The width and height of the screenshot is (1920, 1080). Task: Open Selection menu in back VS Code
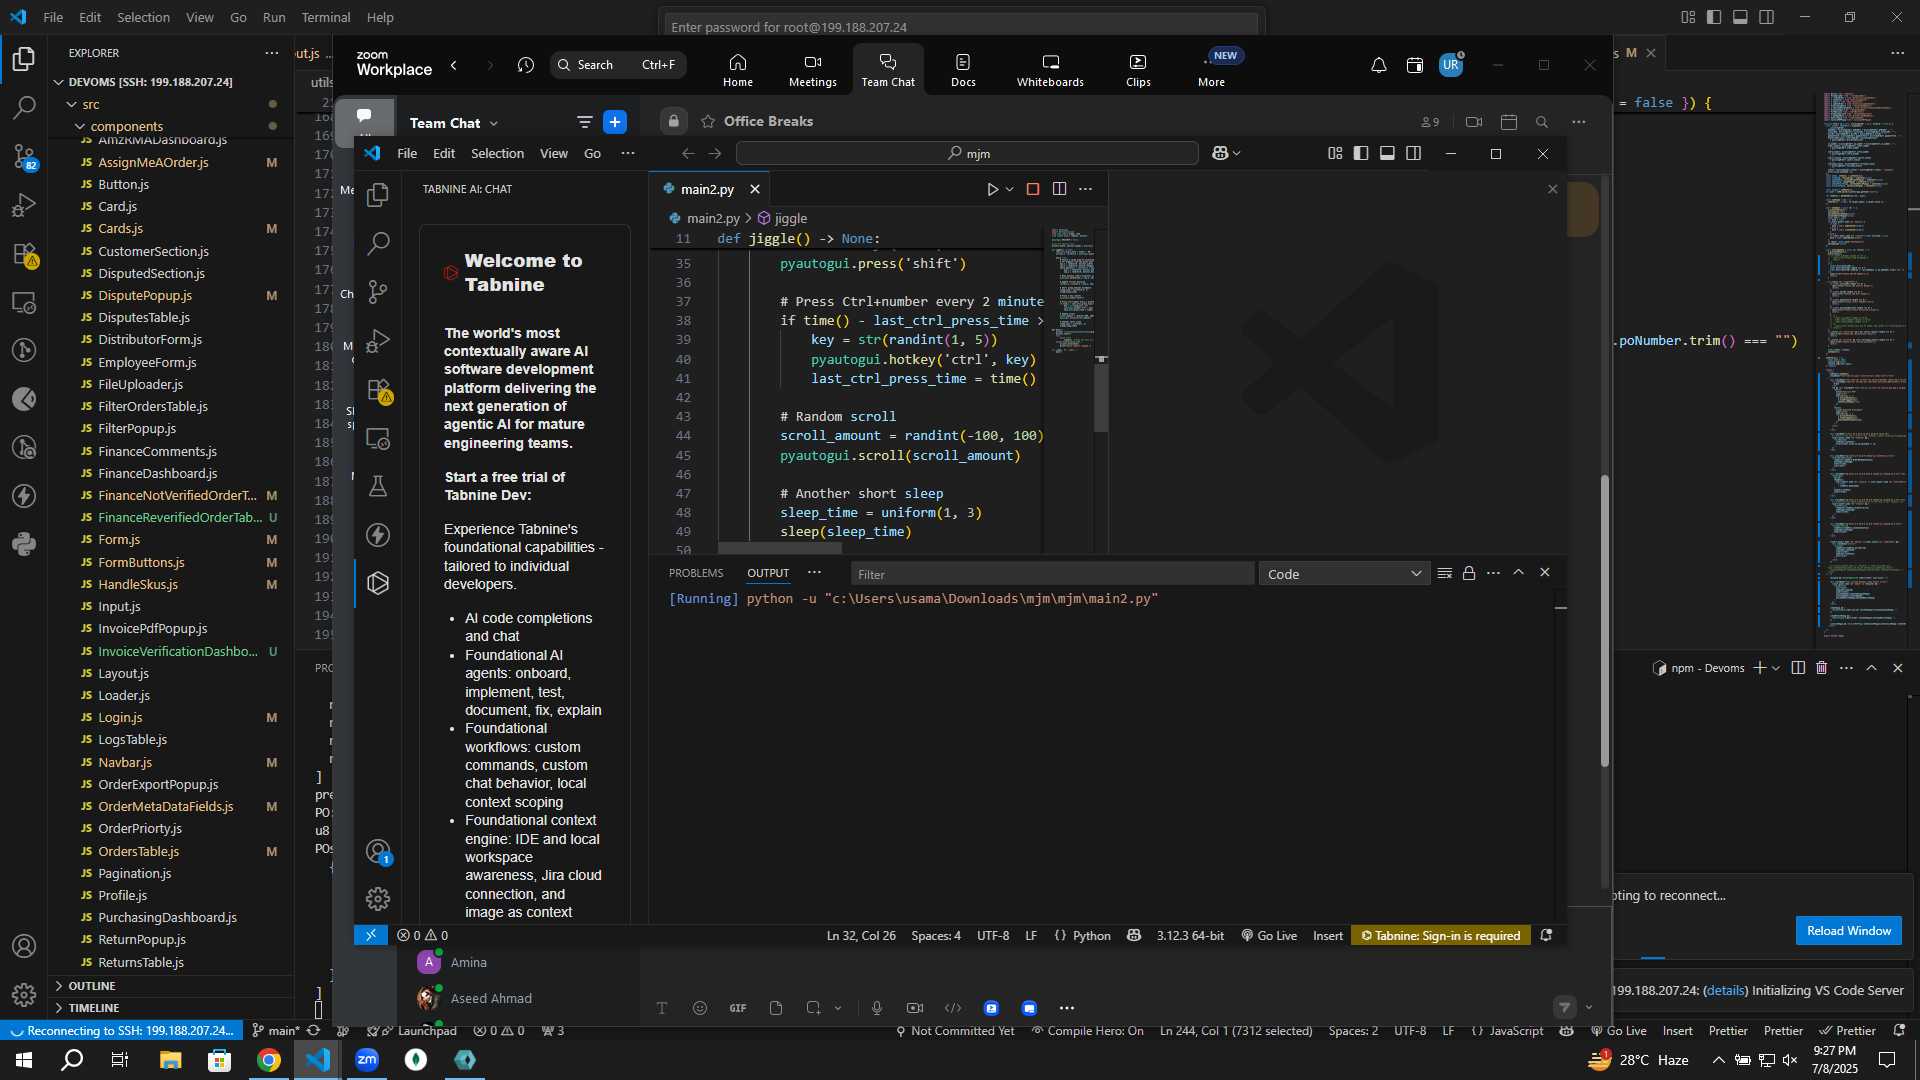[143, 17]
